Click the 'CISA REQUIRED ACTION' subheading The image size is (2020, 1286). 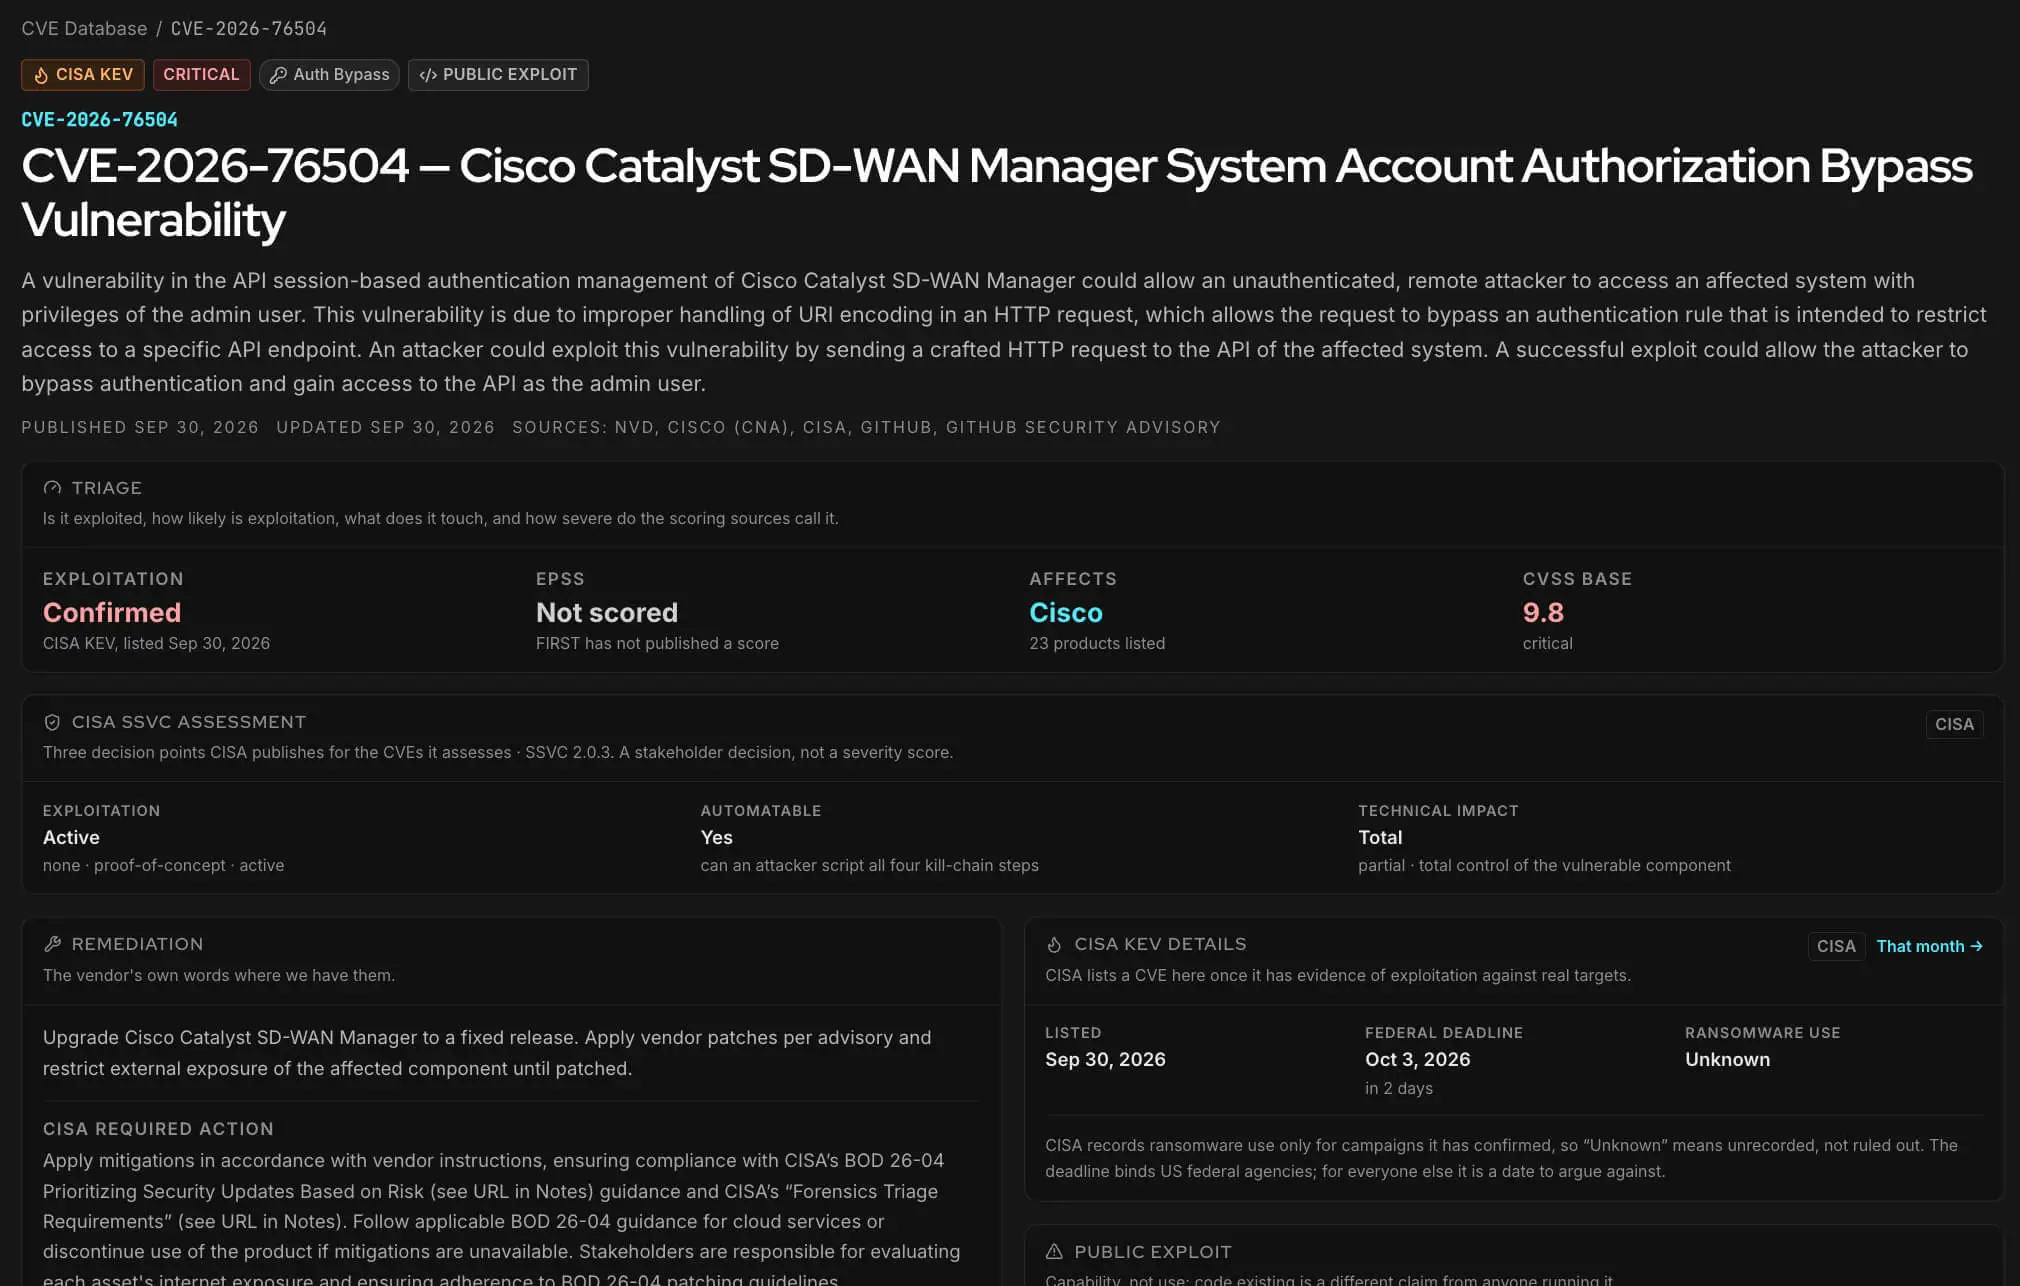tap(158, 1128)
